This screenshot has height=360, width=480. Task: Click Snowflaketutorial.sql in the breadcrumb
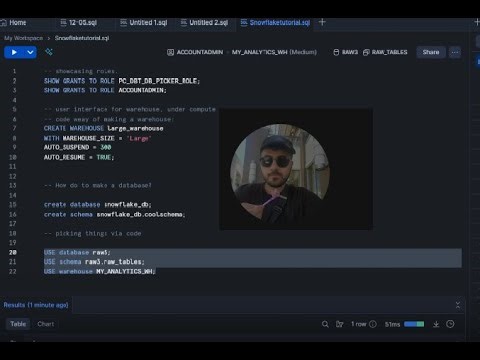point(82,38)
